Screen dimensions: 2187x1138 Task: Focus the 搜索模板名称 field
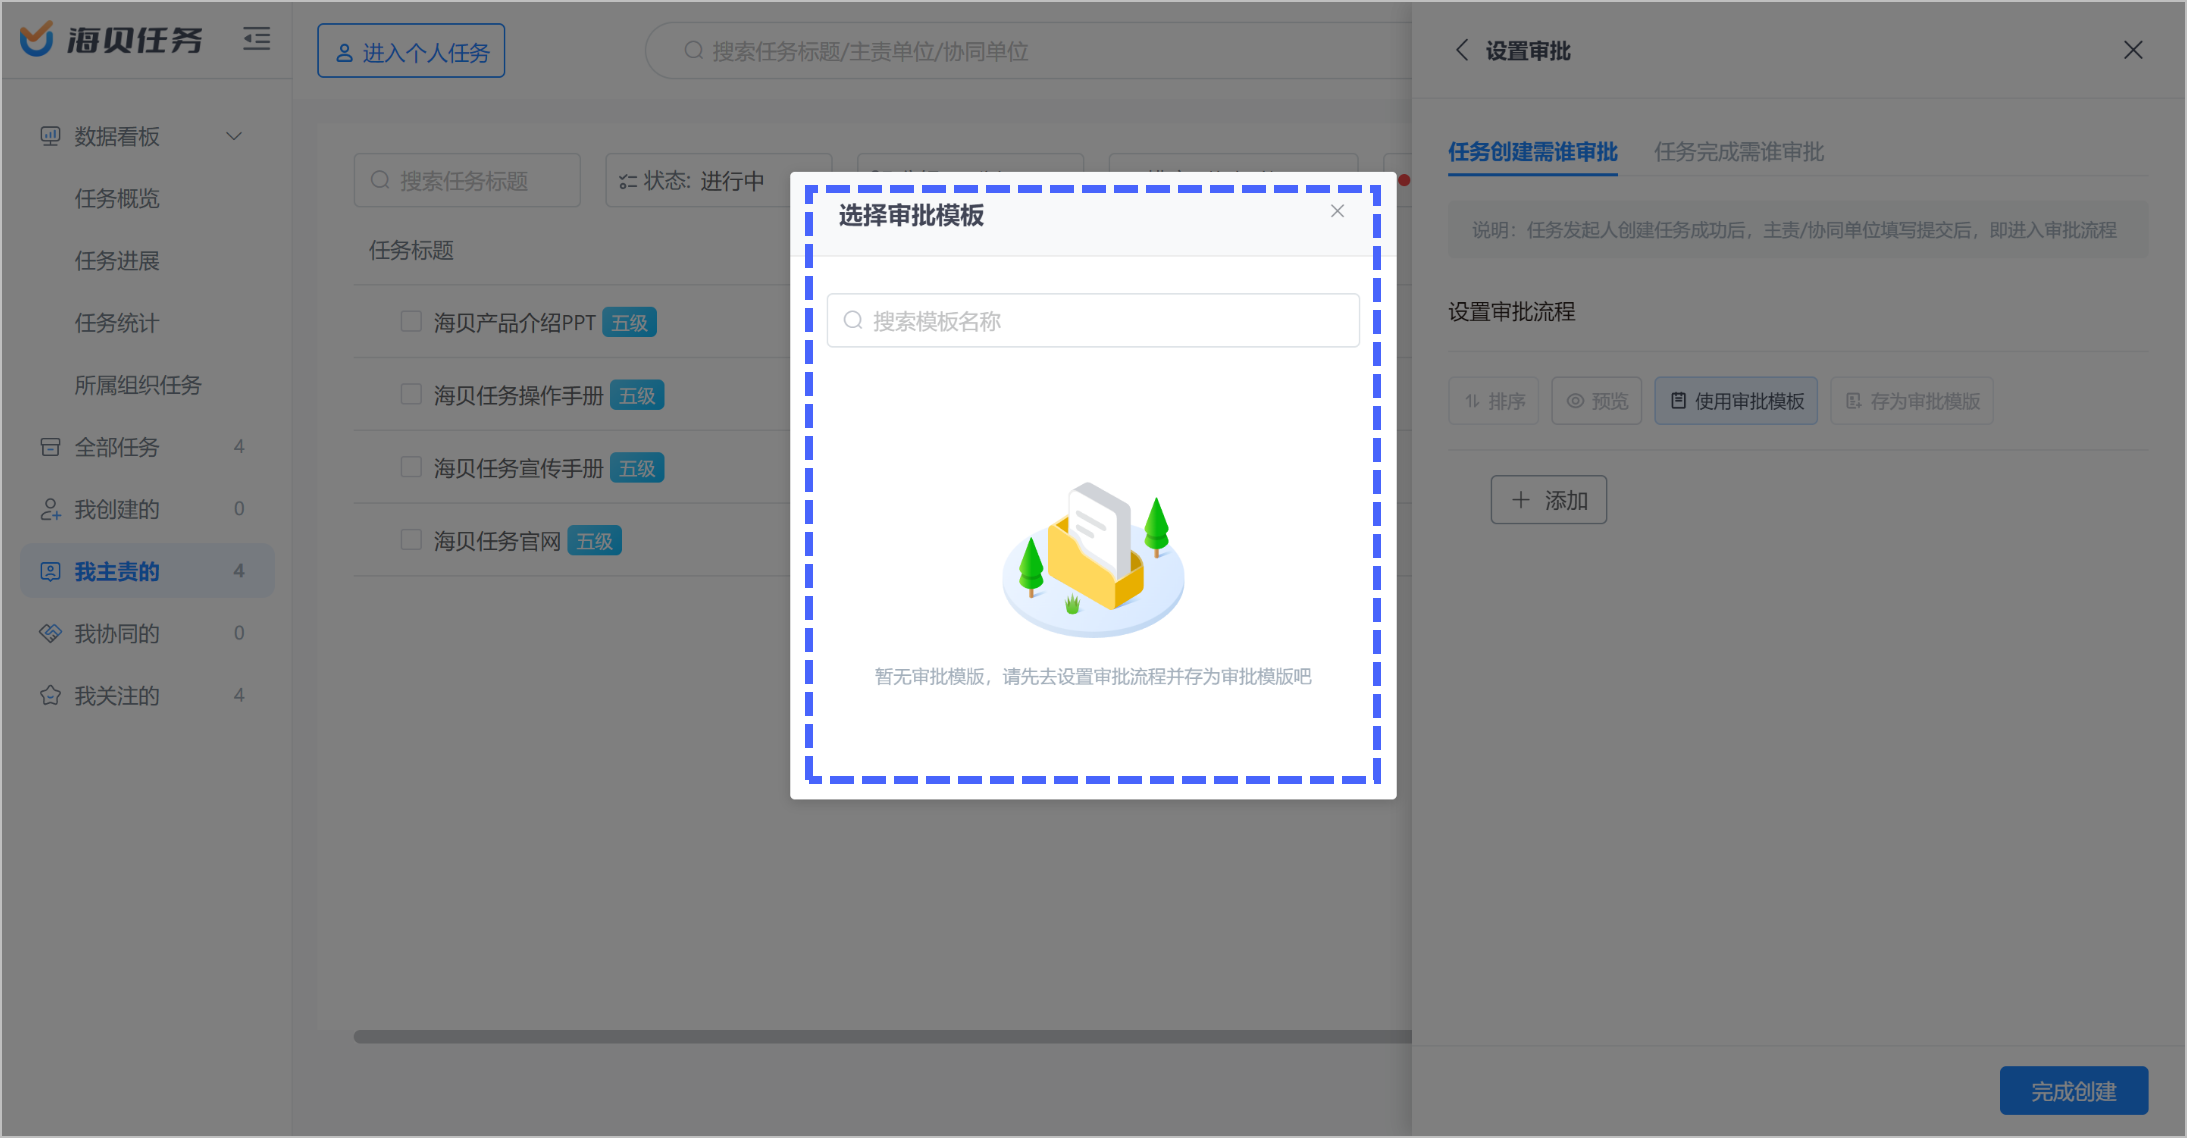(1093, 320)
